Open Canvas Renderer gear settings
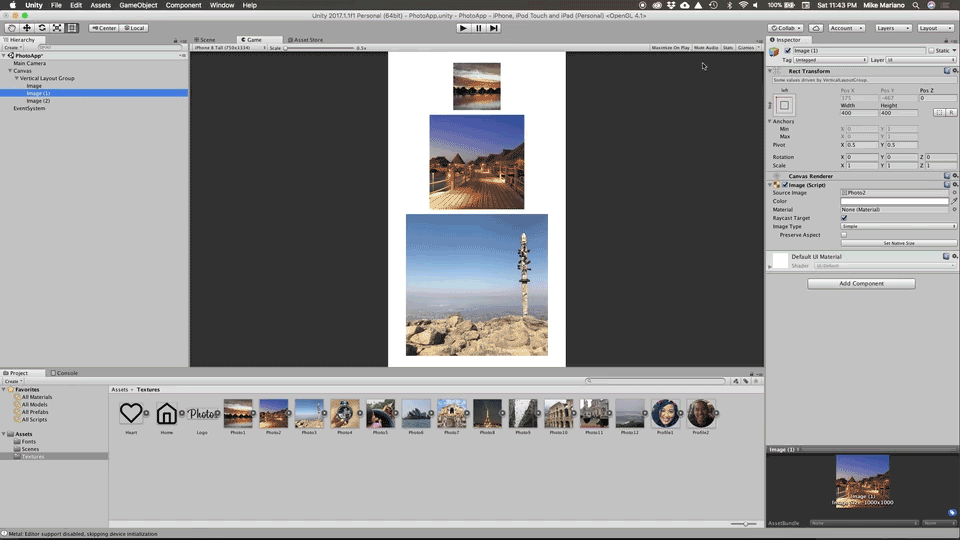This screenshot has width=960, height=540. pos(954,176)
